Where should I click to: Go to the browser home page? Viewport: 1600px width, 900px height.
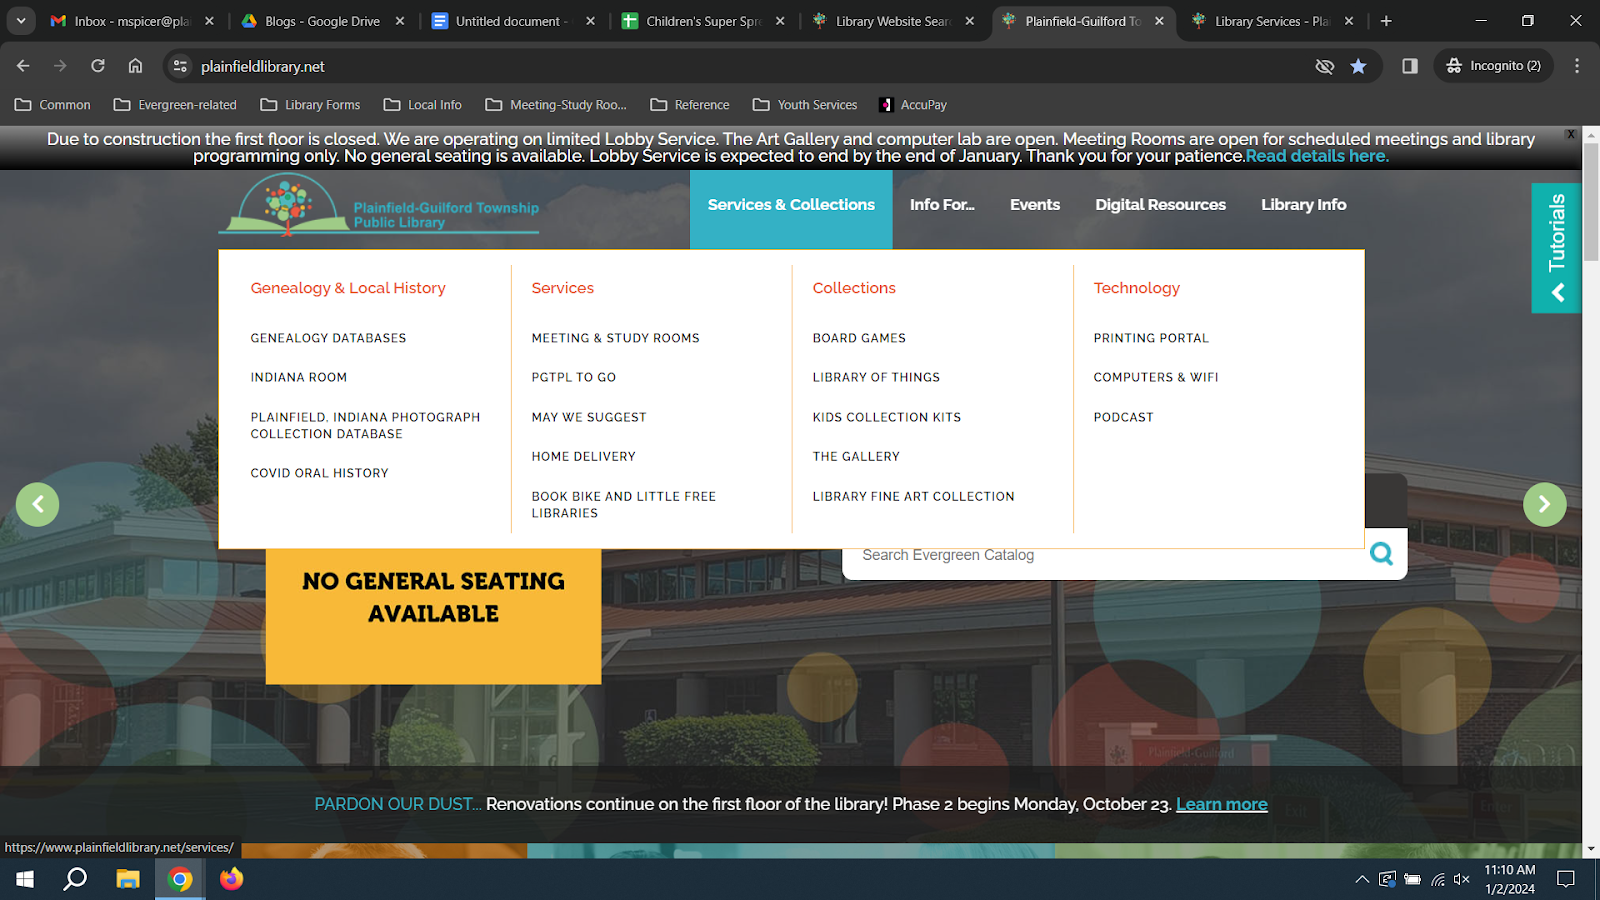coord(135,66)
